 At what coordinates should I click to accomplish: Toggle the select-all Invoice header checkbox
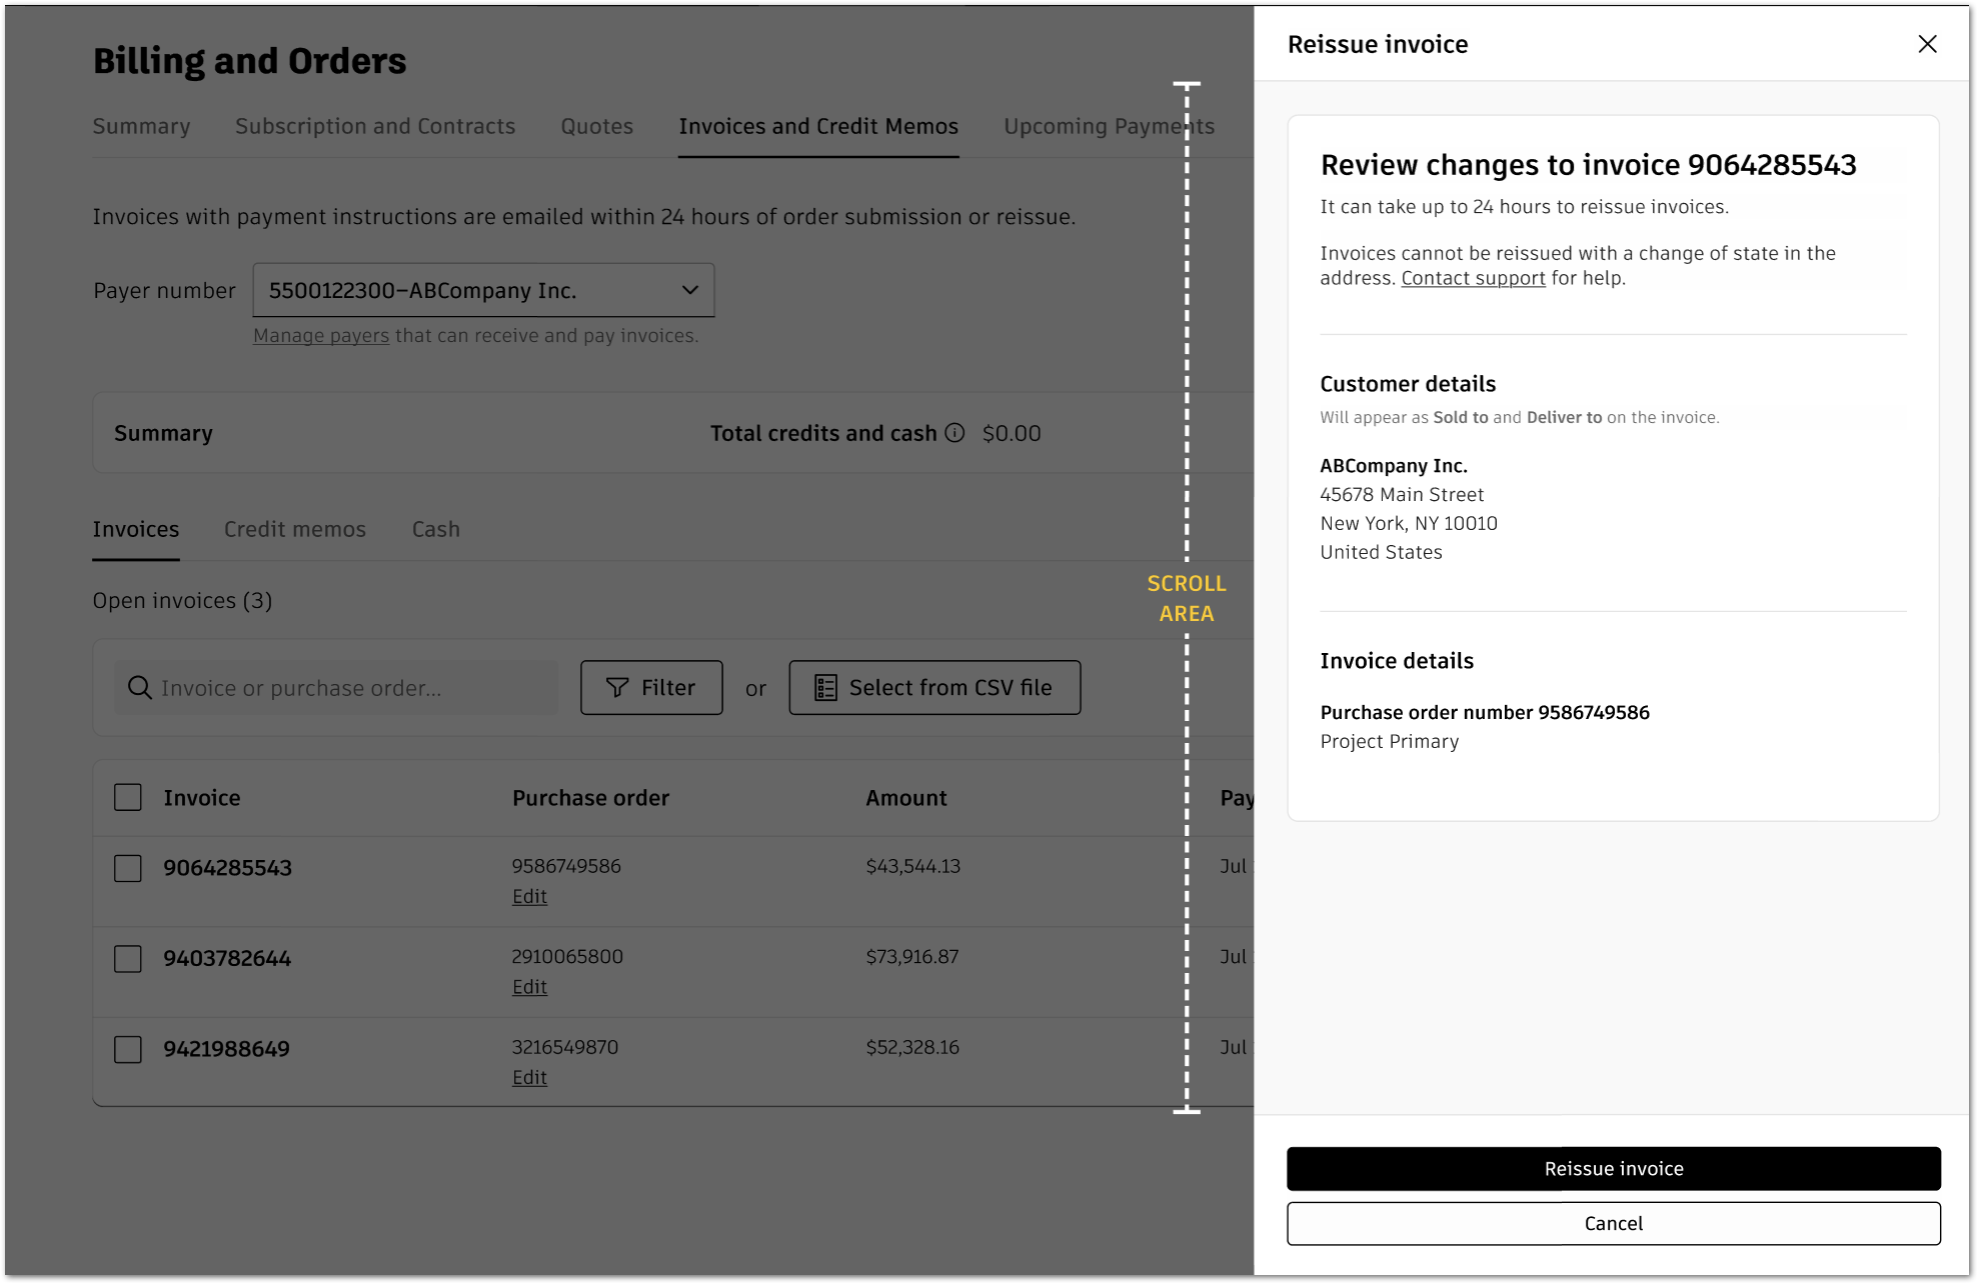128,797
